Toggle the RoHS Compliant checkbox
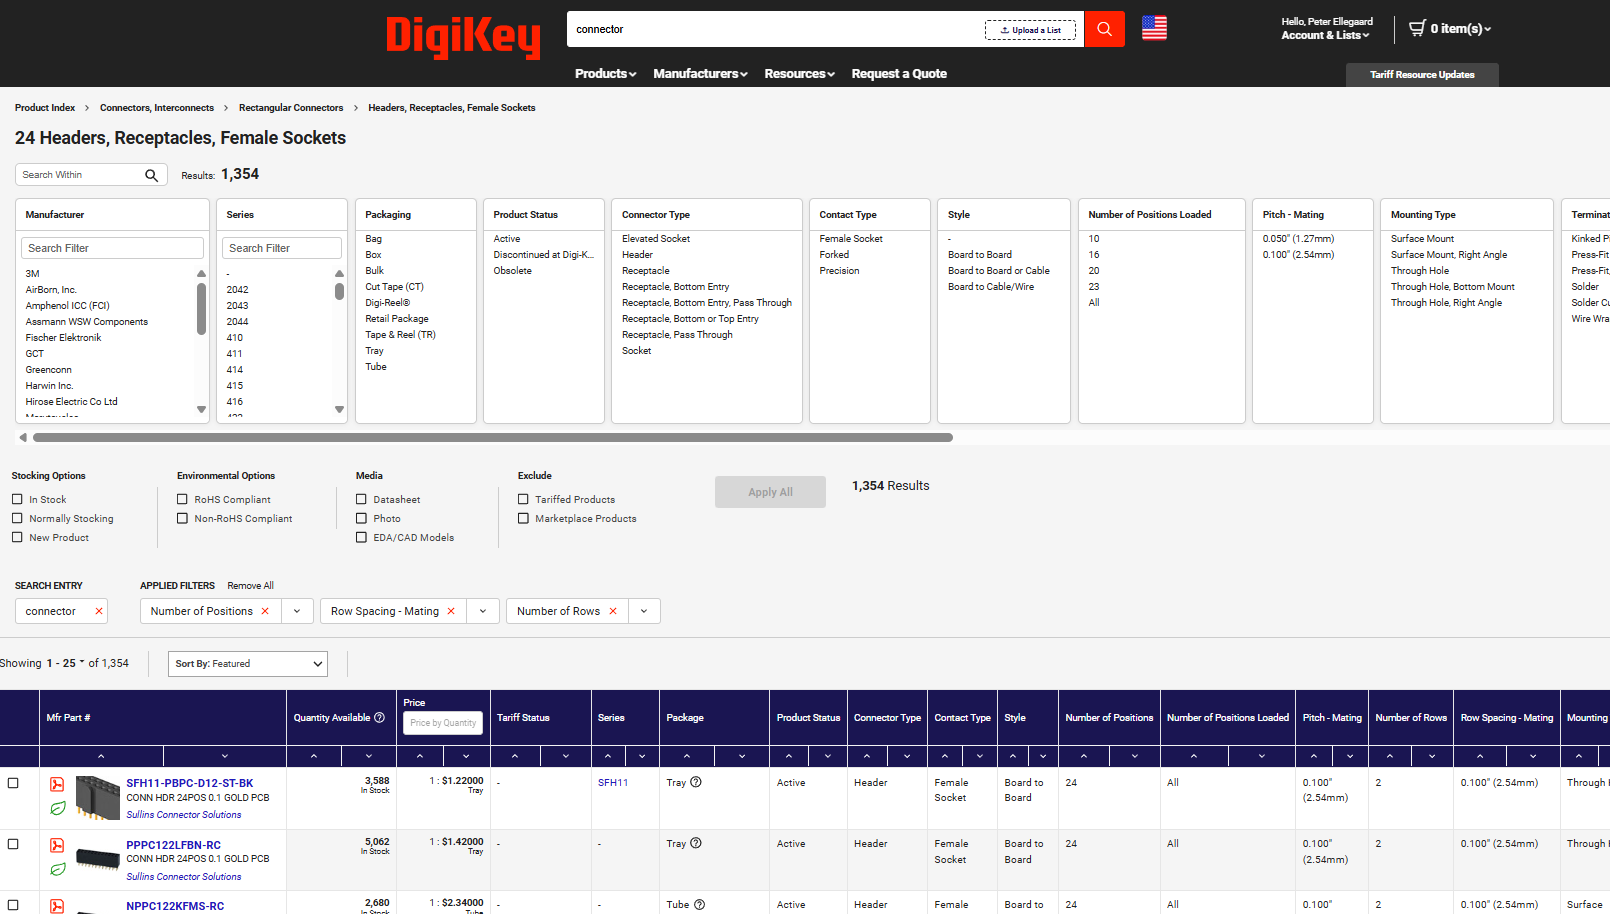Screen dimensions: 1610x914 (183, 499)
